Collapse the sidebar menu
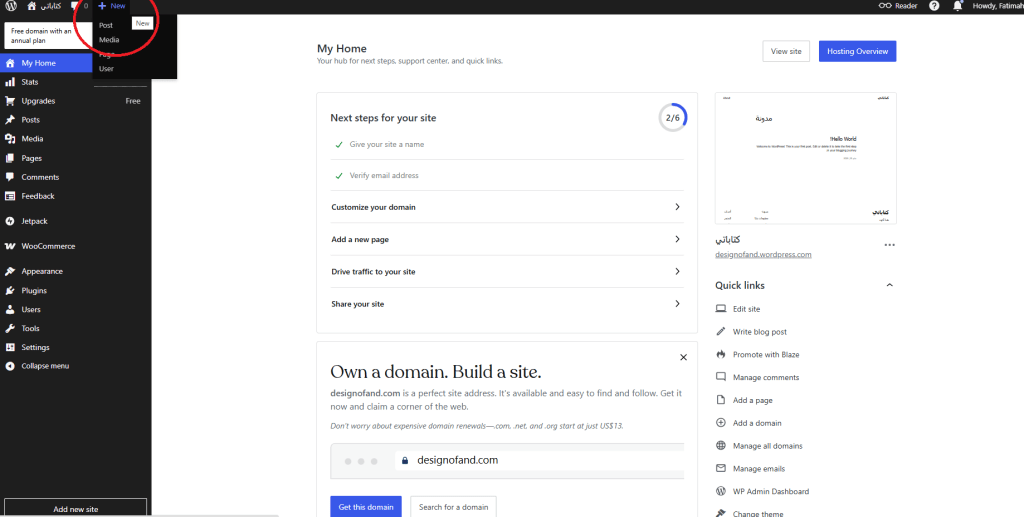Viewport: 1024px width, 517px height. coord(45,366)
